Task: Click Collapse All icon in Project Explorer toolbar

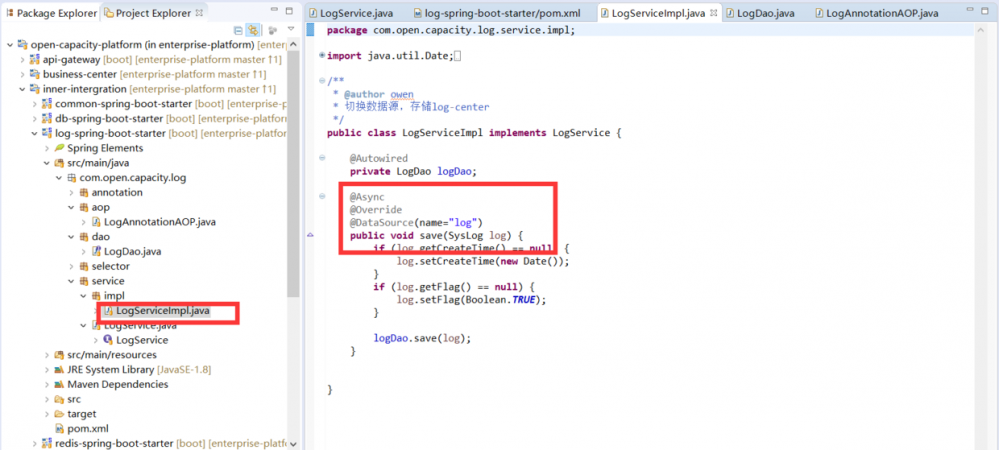Action: pyautogui.click(x=238, y=30)
